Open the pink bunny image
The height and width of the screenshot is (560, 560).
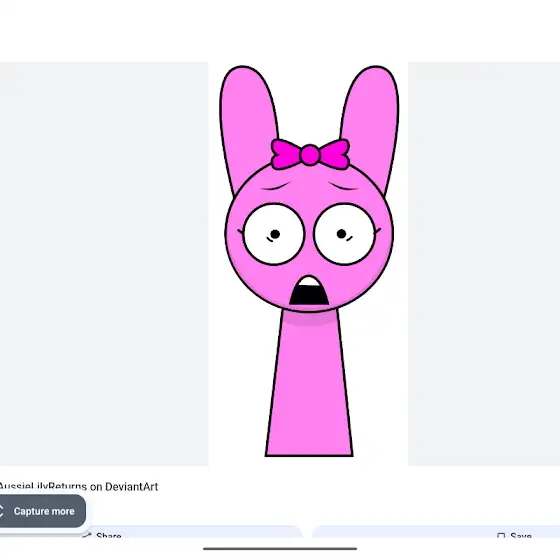(308, 264)
